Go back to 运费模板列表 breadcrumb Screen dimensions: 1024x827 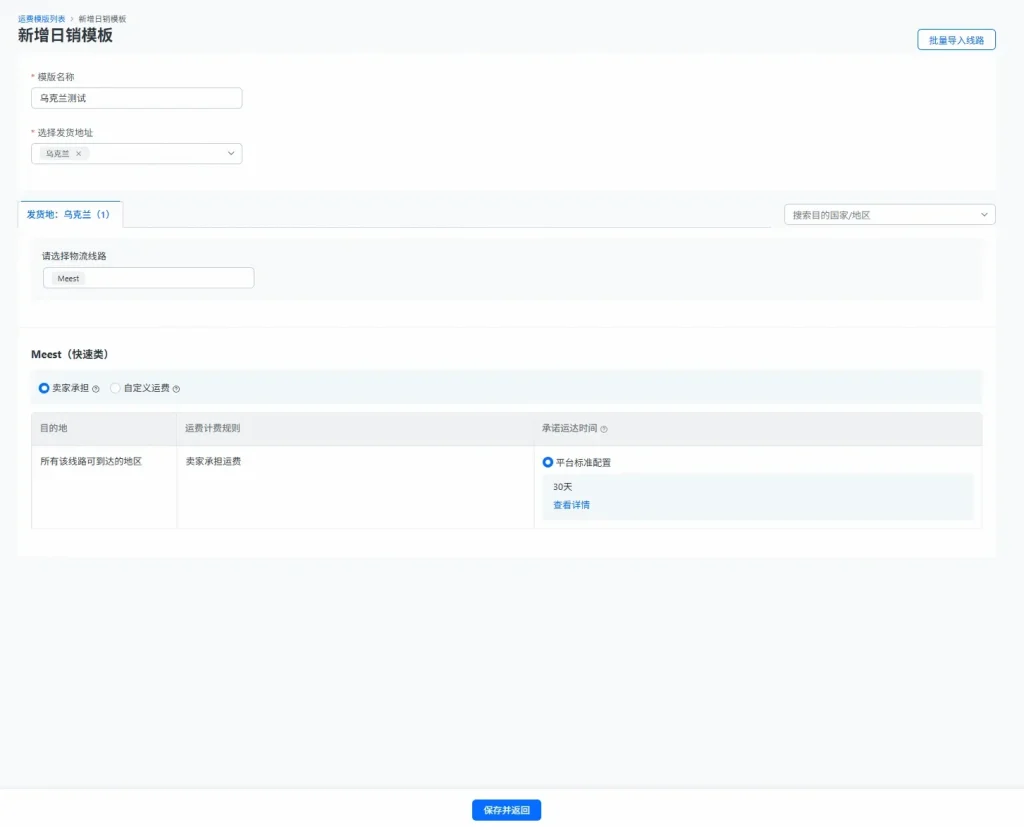pos(41,19)
